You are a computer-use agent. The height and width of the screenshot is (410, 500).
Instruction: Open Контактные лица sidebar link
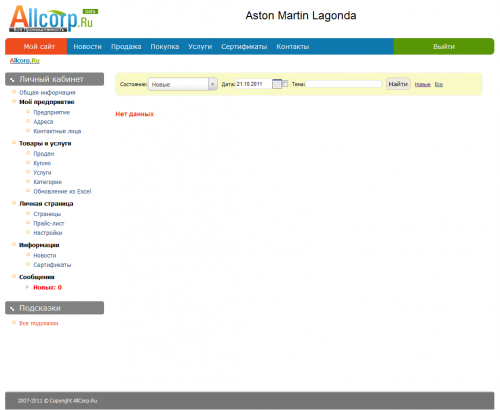pyautogui.click(x=57, y=131)
